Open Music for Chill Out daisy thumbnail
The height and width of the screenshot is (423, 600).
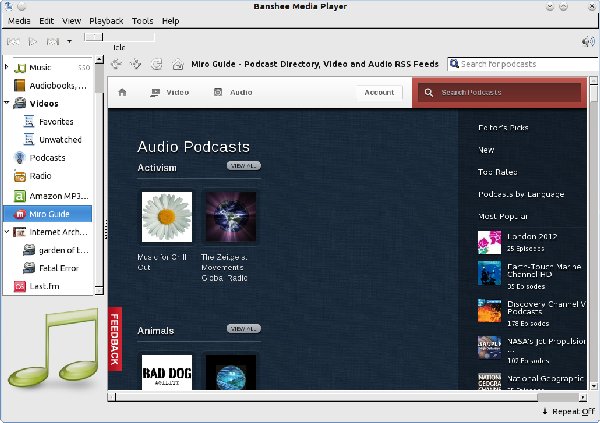tap(167, 217)
